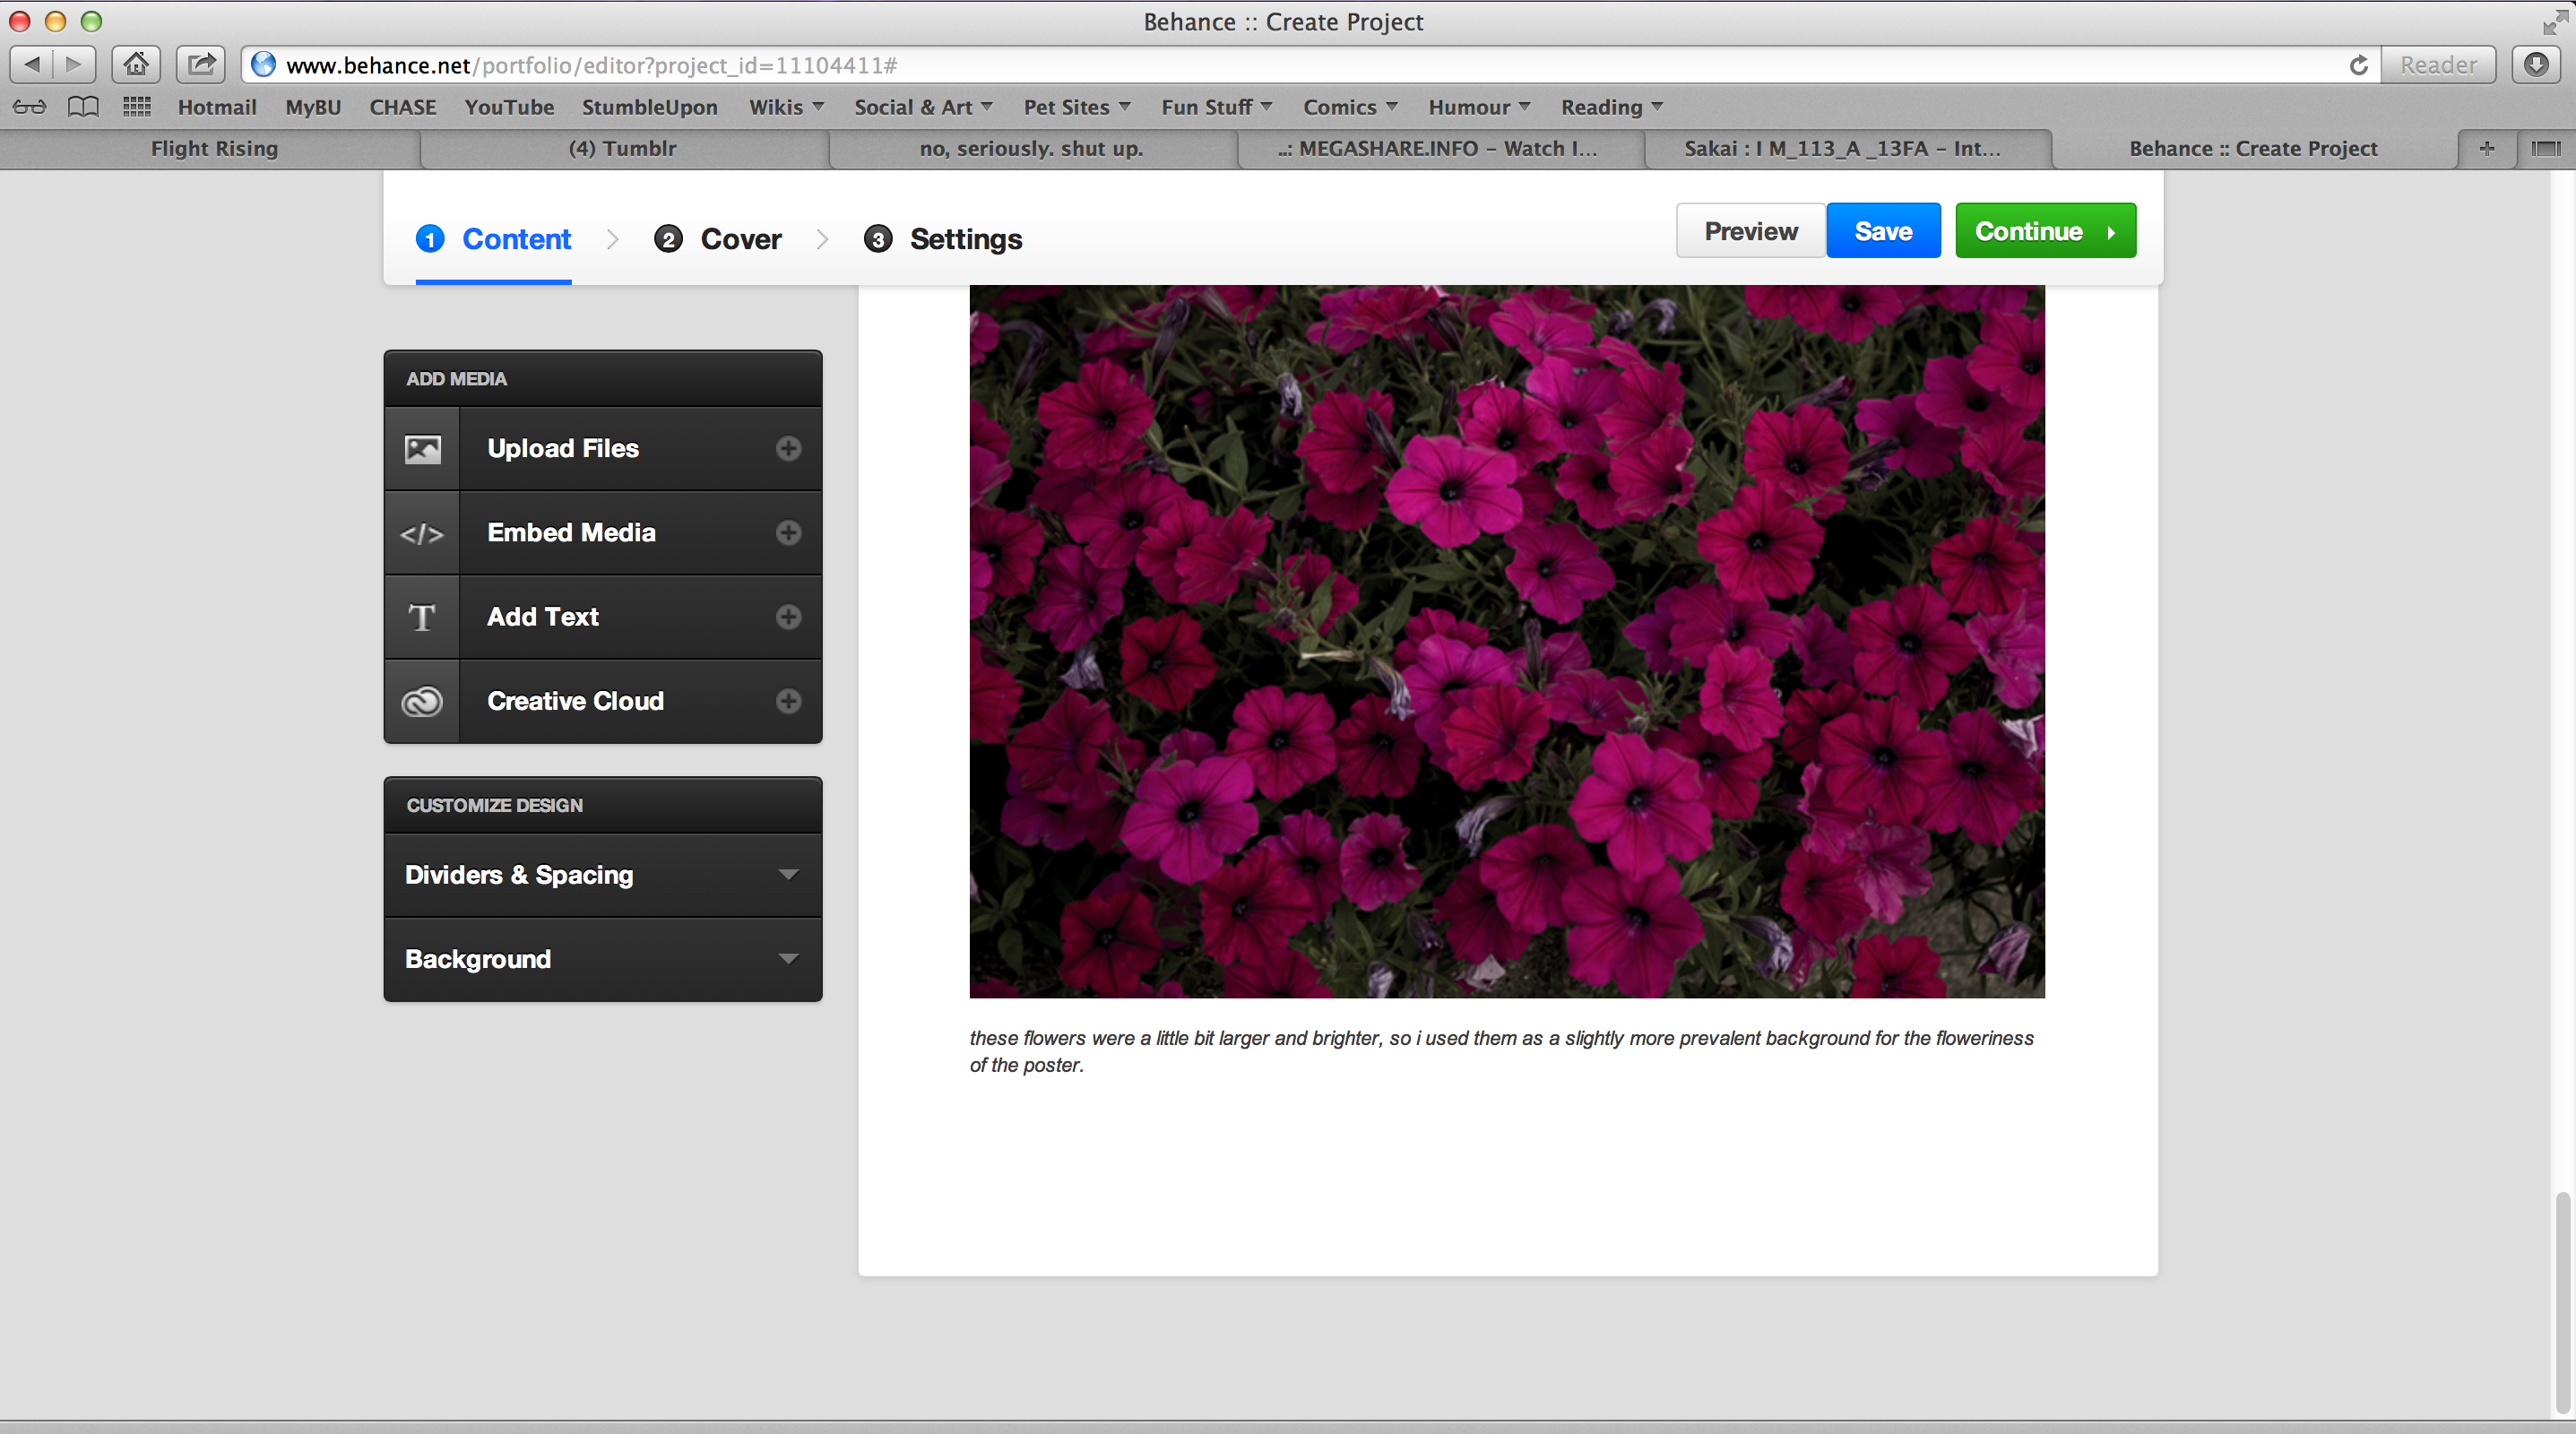This screenshot has width=2576, height=1434.
Task: Open Social & Art bookmarks dropdown
Action: [923, 107]
